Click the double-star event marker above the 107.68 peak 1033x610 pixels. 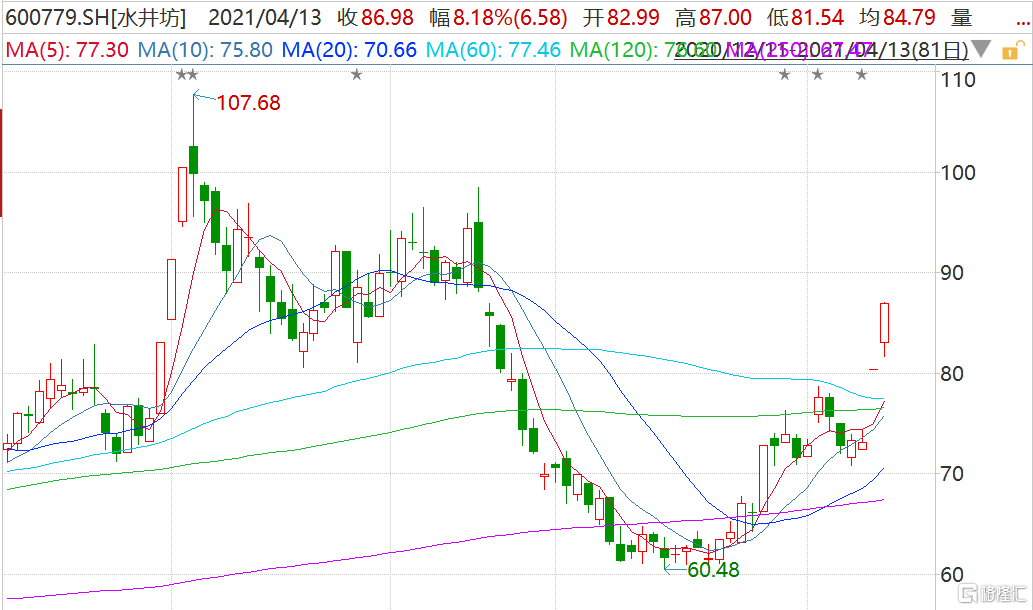(x=187, y=75)
